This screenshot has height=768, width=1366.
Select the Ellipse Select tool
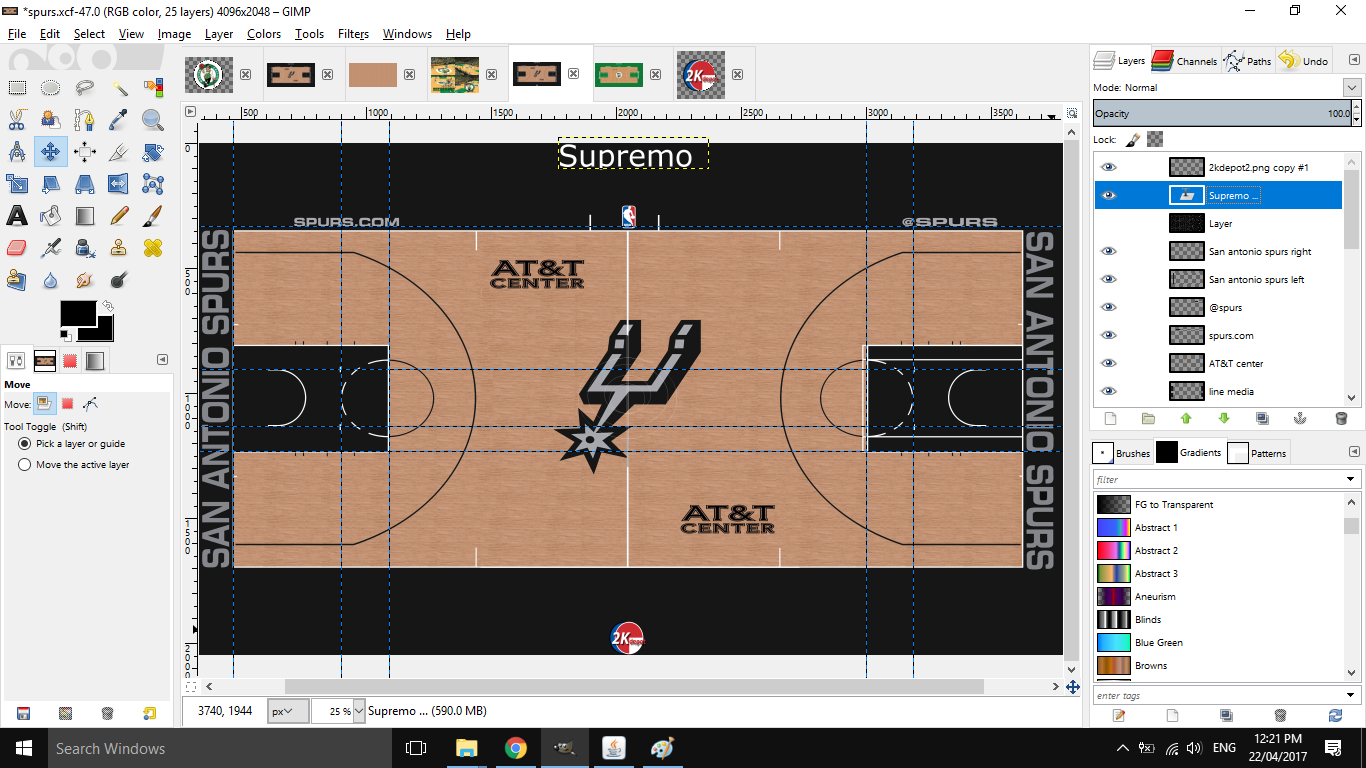[51, 88]
